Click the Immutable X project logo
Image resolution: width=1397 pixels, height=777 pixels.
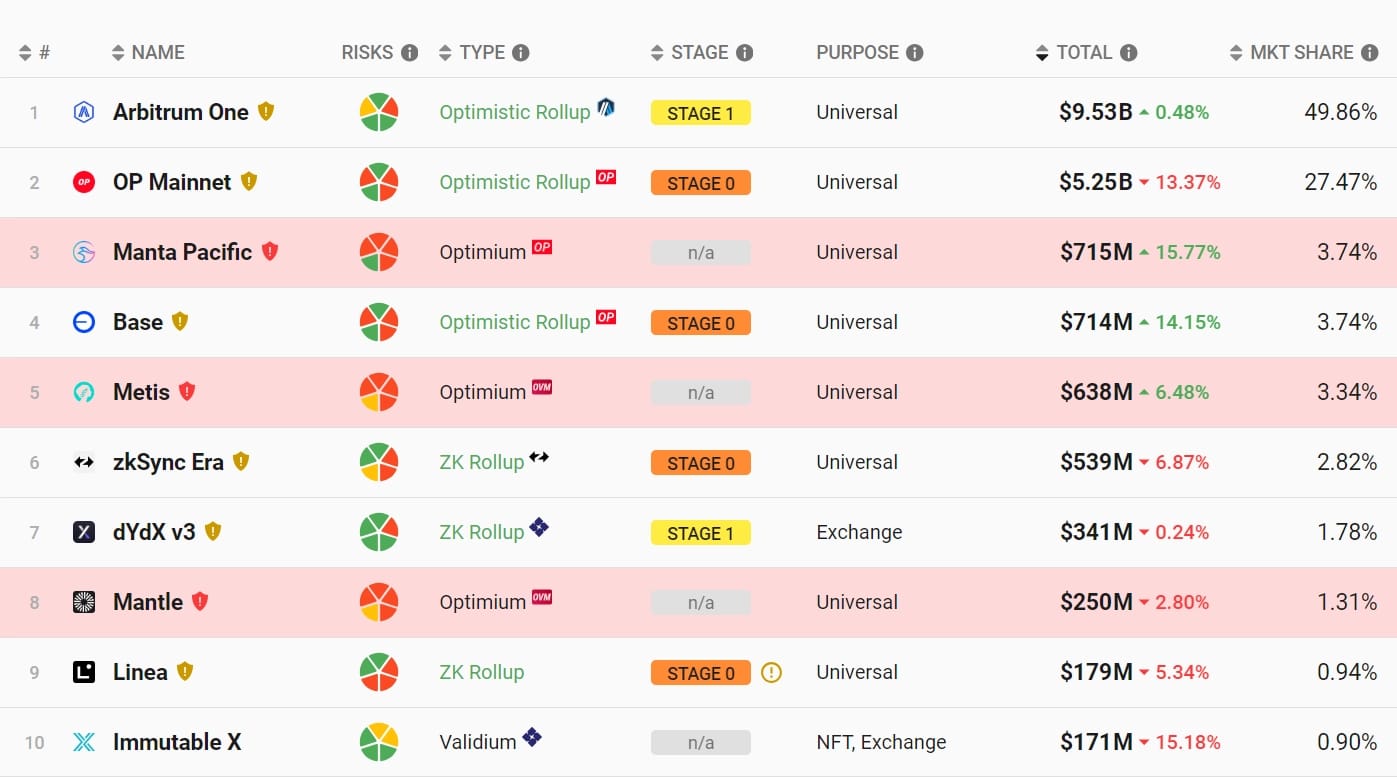coord(84,742)
